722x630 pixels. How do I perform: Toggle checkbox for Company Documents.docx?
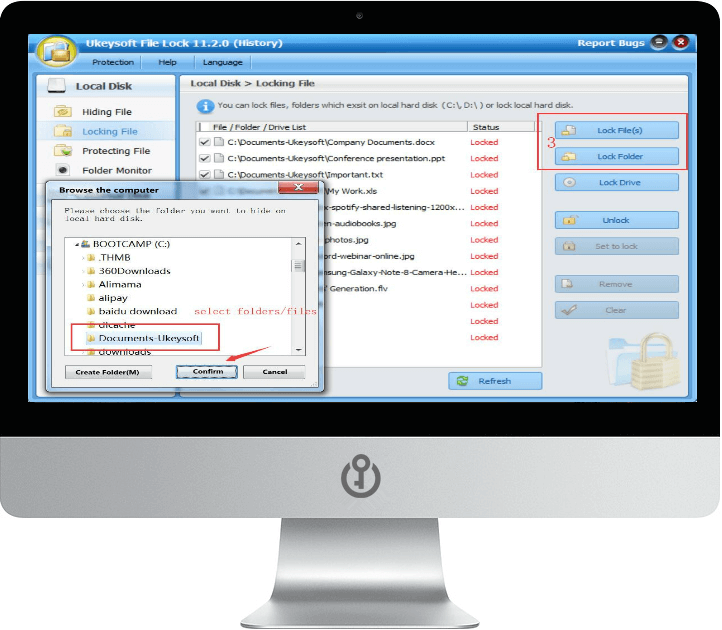click(204, 142)
